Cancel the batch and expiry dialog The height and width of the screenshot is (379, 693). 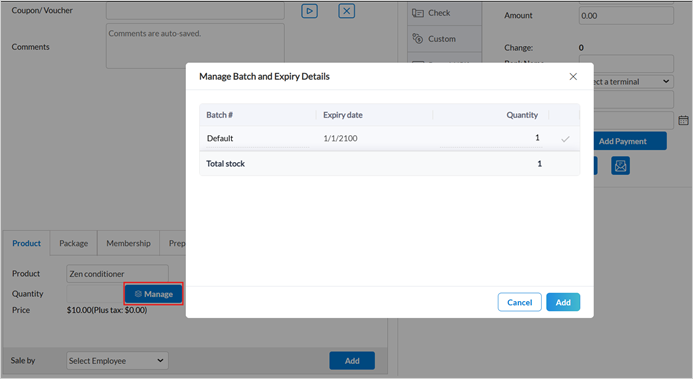coord(519,302)
